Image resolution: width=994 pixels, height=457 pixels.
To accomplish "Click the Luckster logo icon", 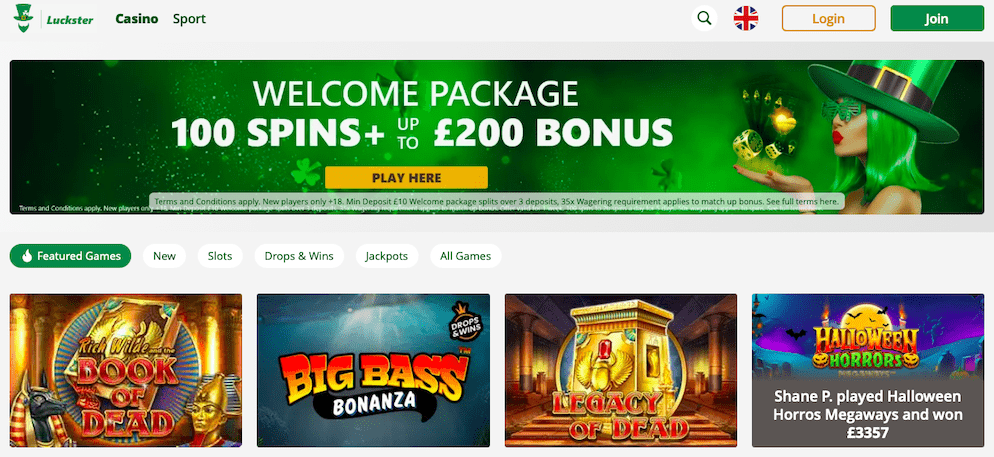I will (23, 19).
